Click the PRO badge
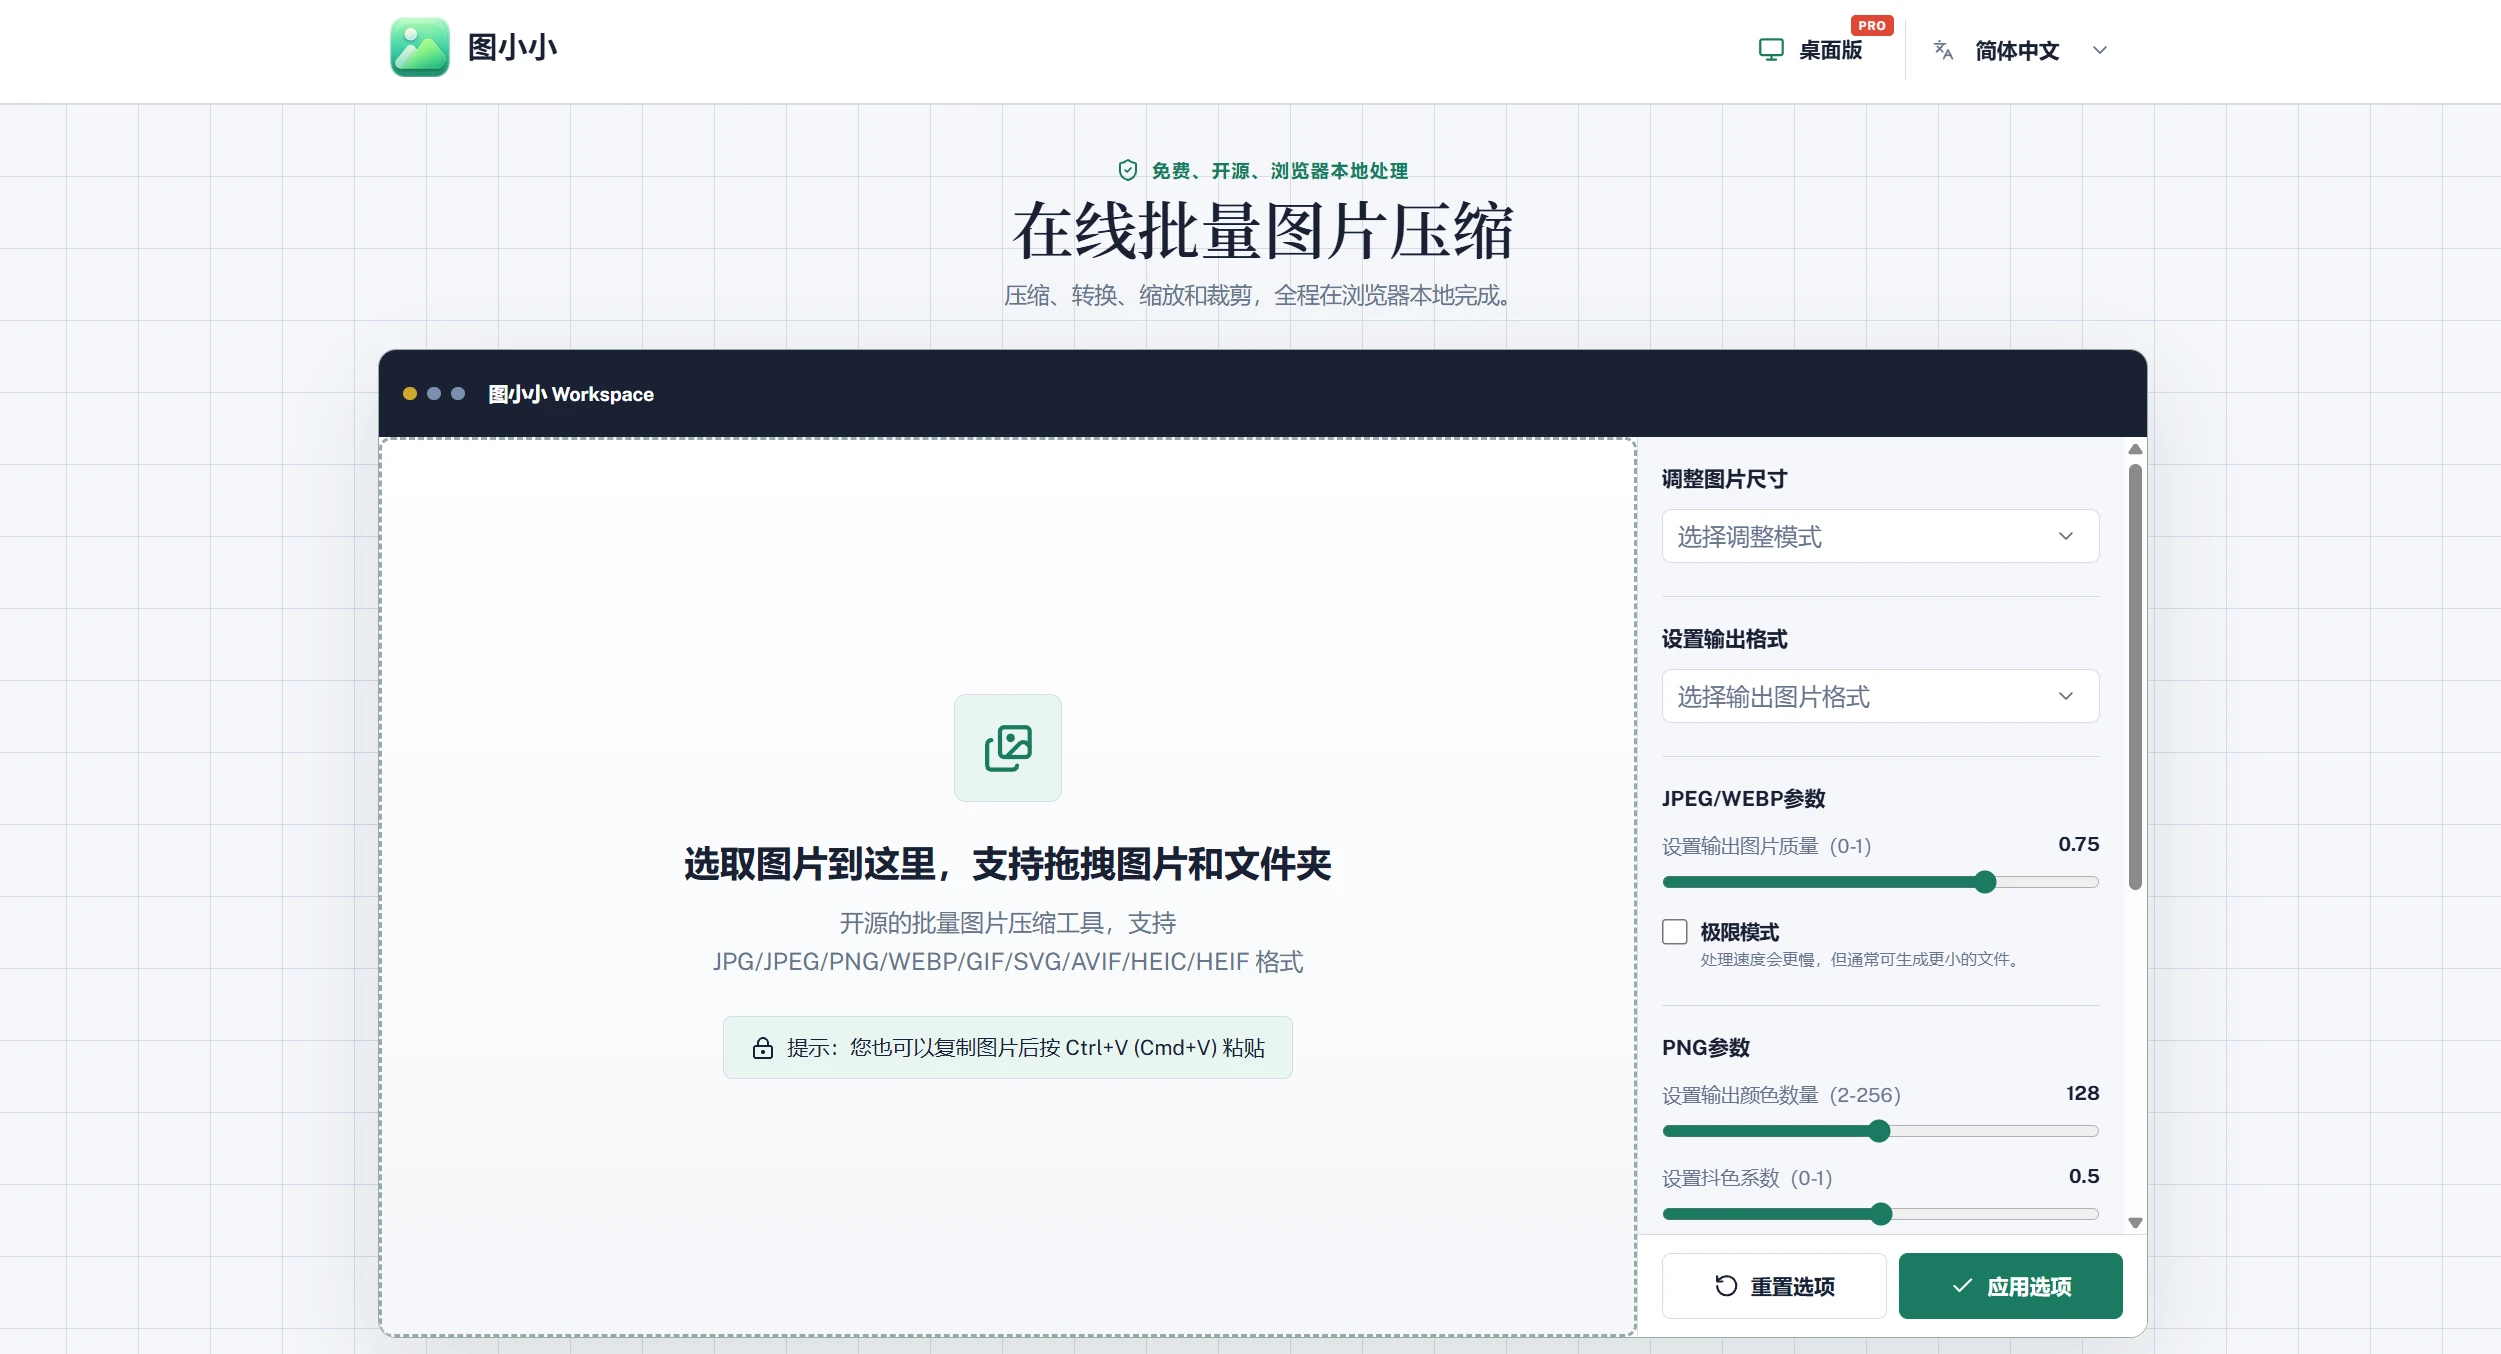This screenshot has width=2501, height=1354. click(x=1871, y=26)
